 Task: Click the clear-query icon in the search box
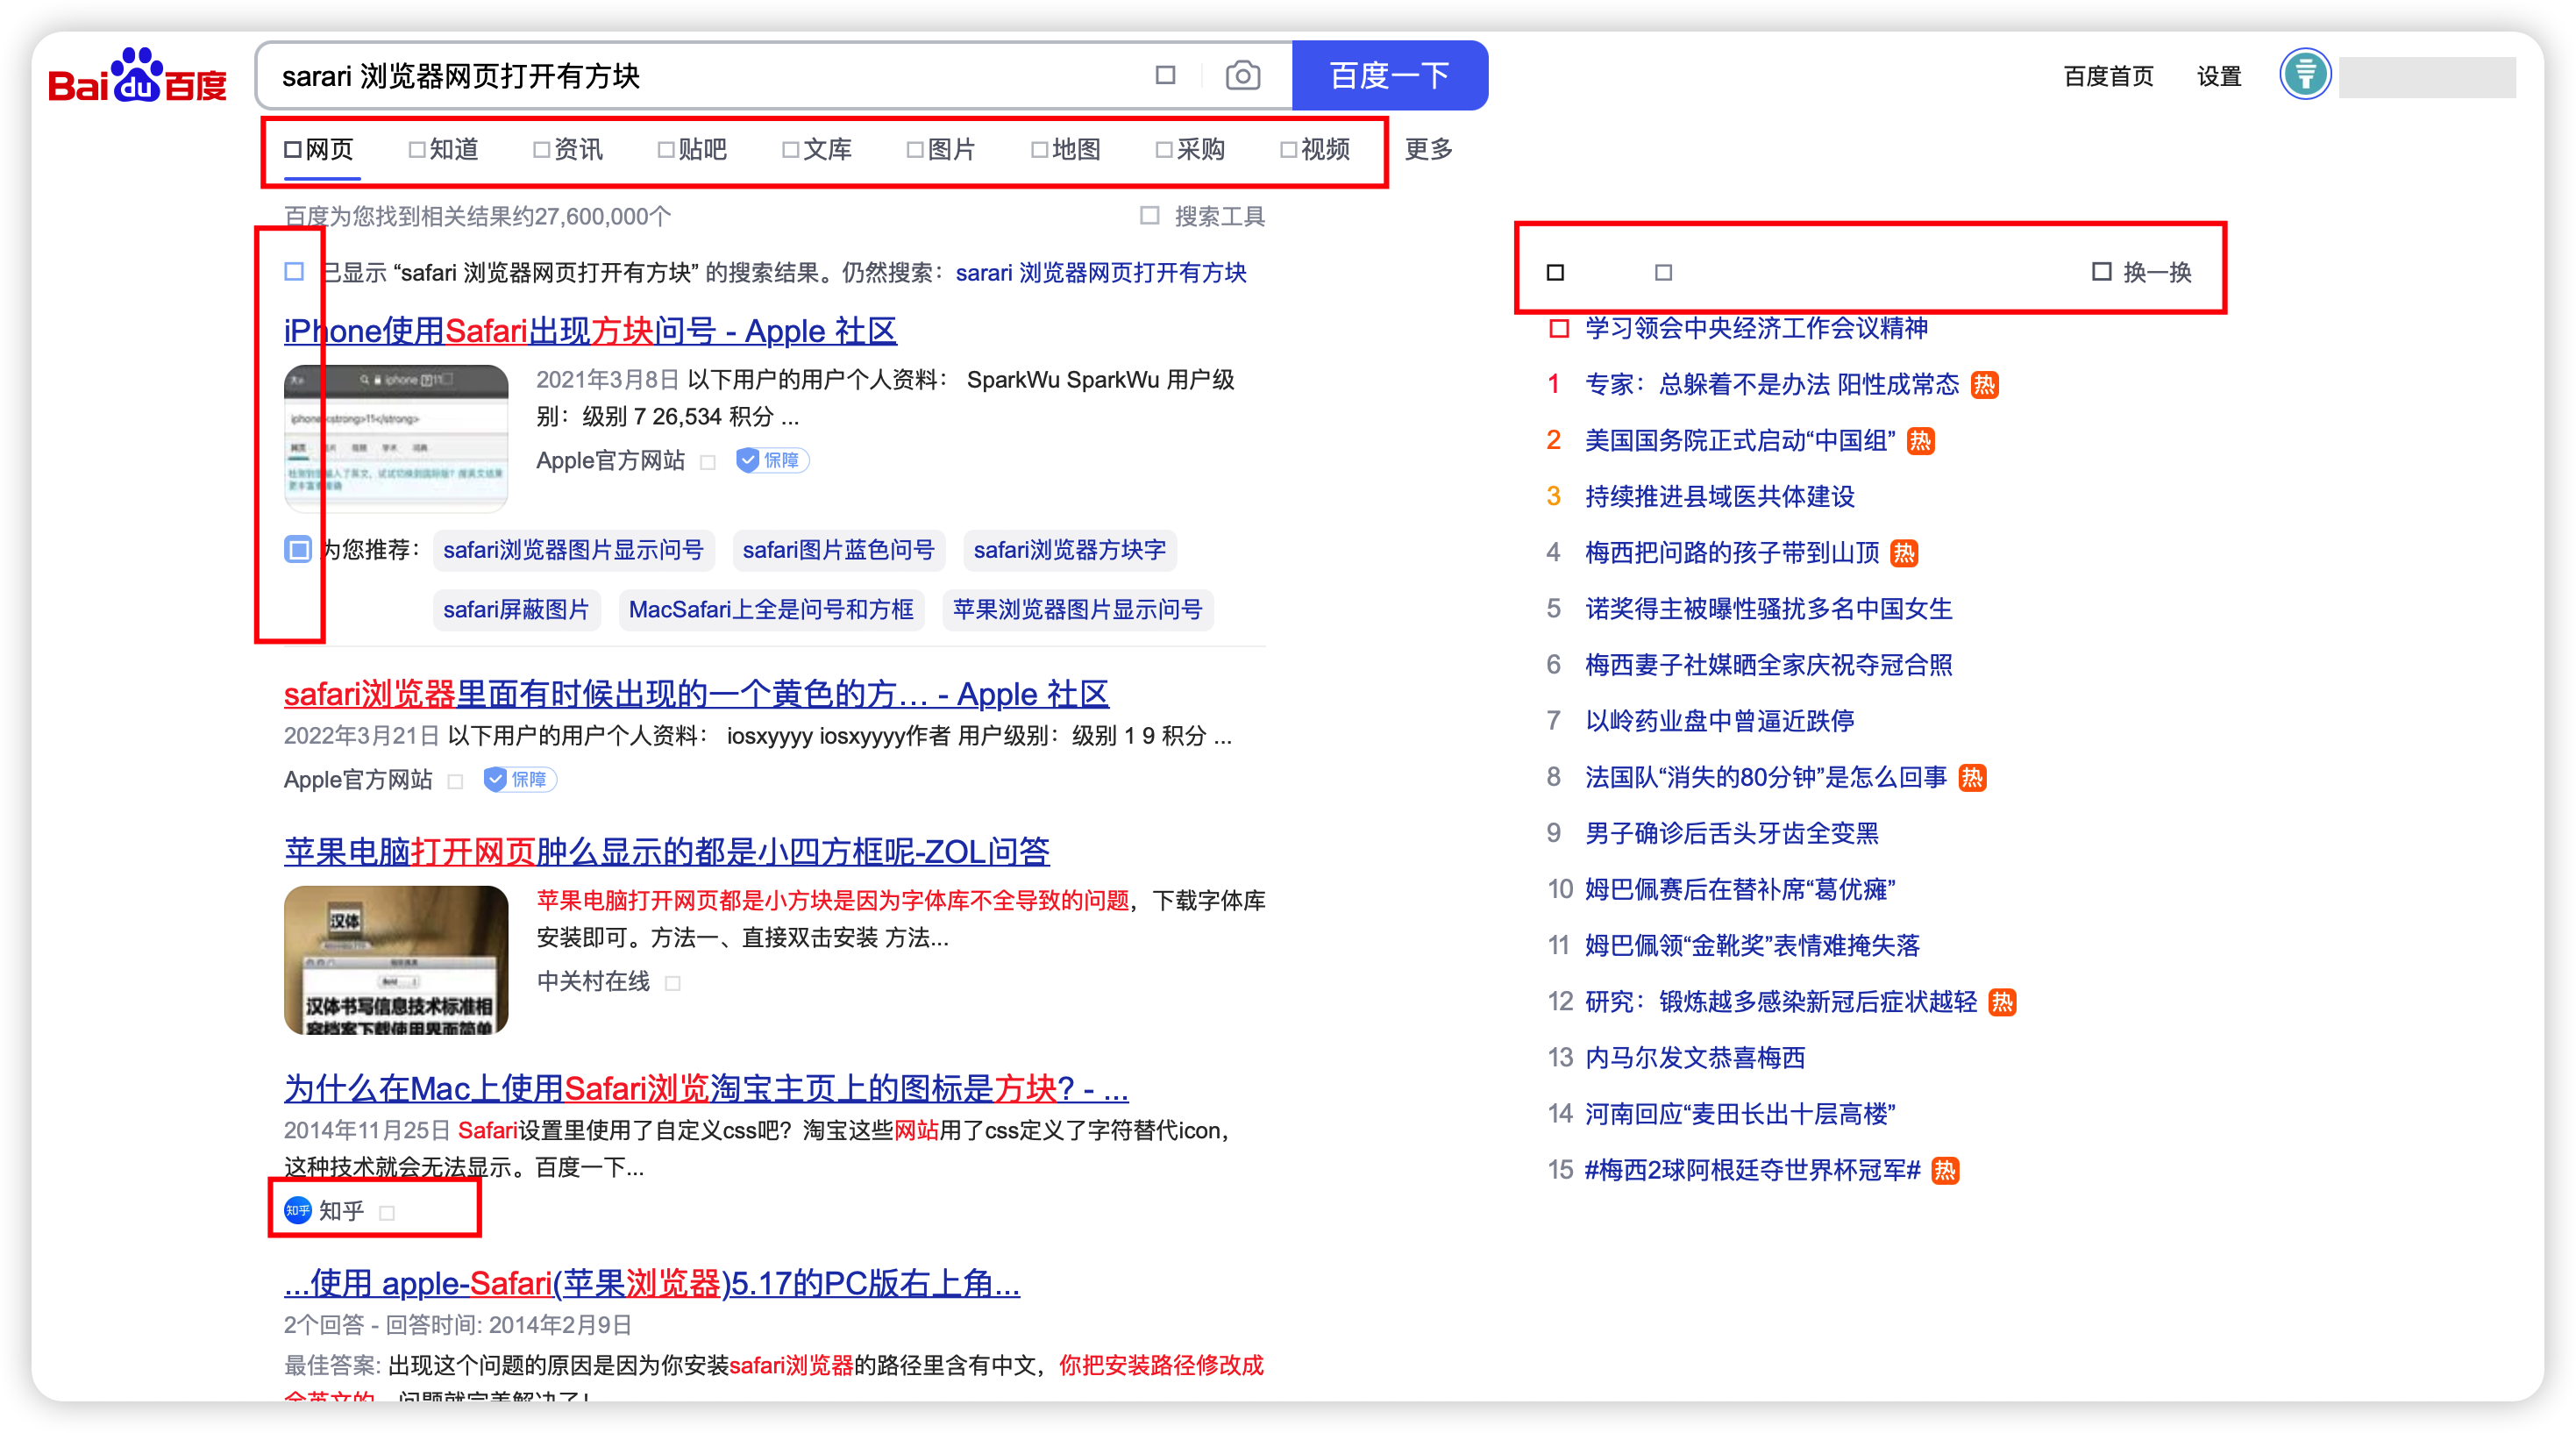tap(1165, 76)
